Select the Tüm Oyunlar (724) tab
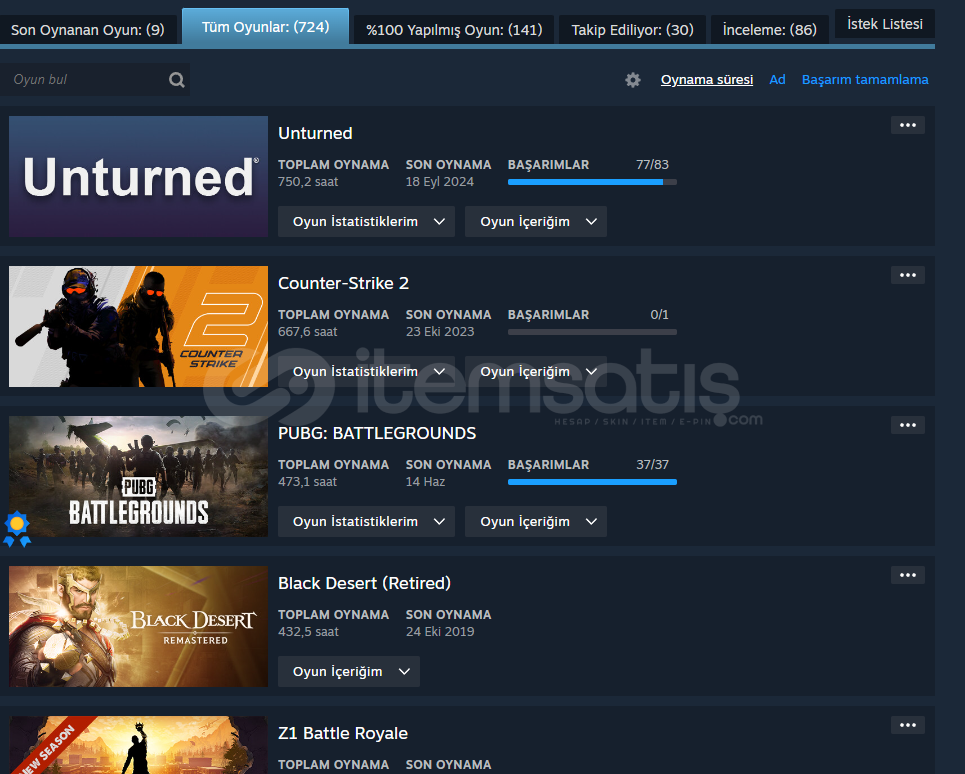965x774 pixels. click(266, 27)
